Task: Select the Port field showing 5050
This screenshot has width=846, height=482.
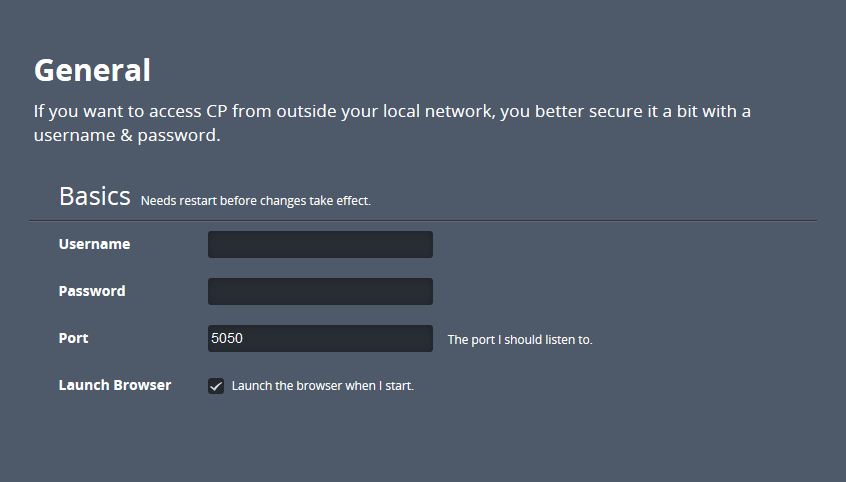Action: point(320,338)
